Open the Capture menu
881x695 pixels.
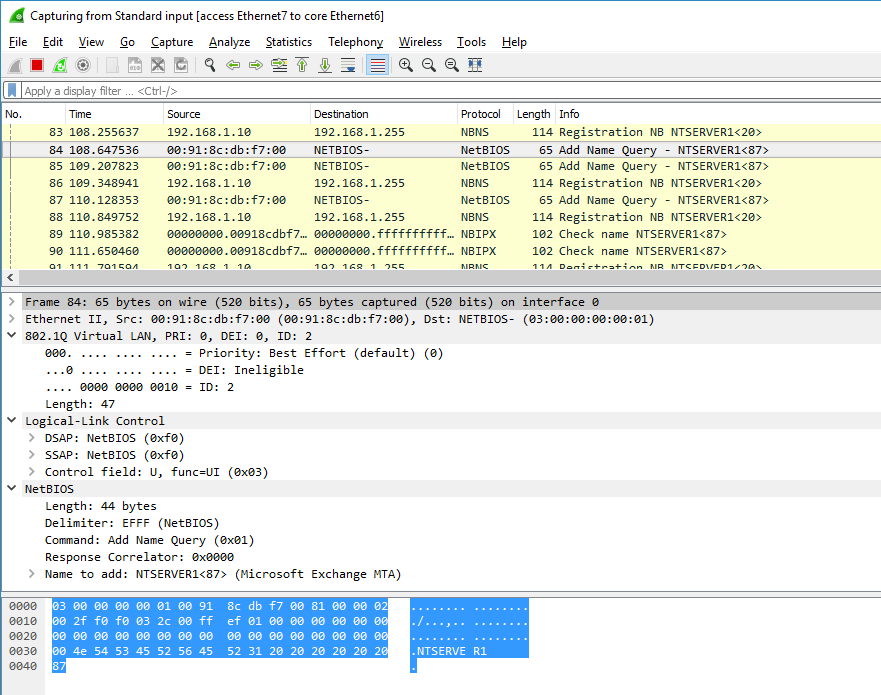pyautogui.click(x=172, y=42)
